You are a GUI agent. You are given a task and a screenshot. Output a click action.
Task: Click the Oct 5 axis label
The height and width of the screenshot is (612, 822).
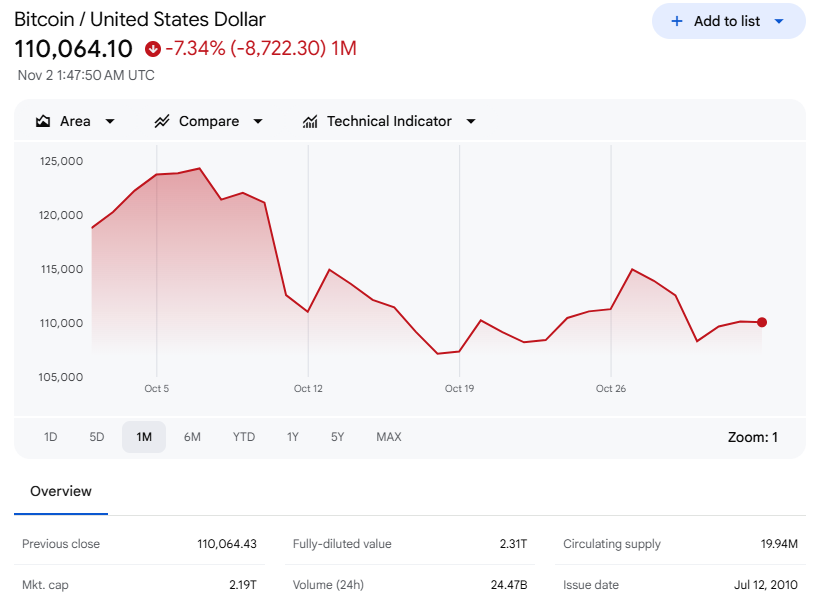tap(156, 389)
